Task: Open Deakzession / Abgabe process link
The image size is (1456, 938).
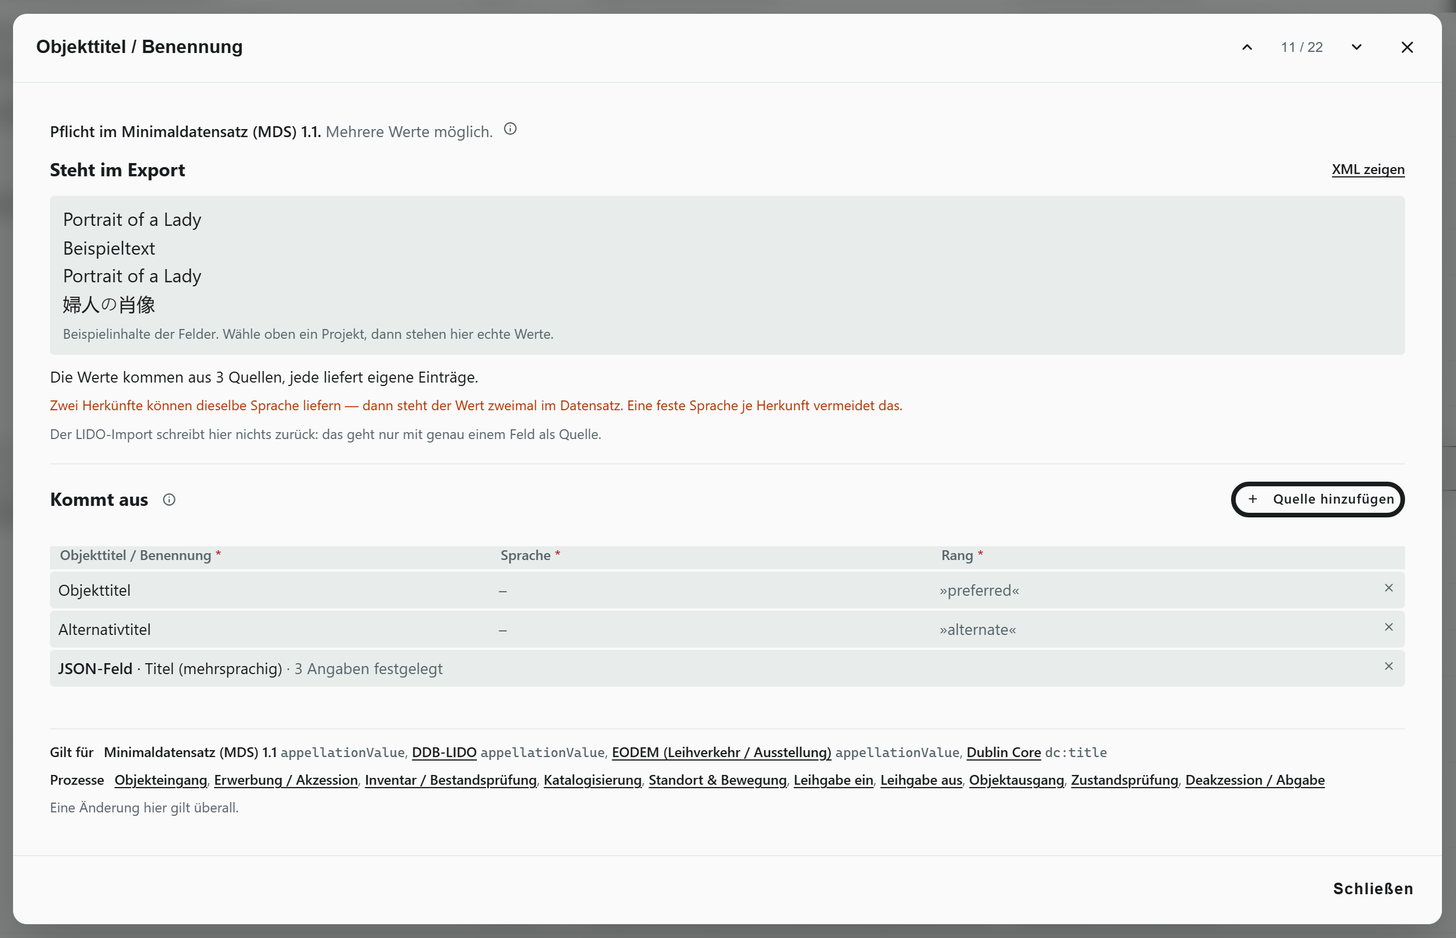Action: 1255,780
